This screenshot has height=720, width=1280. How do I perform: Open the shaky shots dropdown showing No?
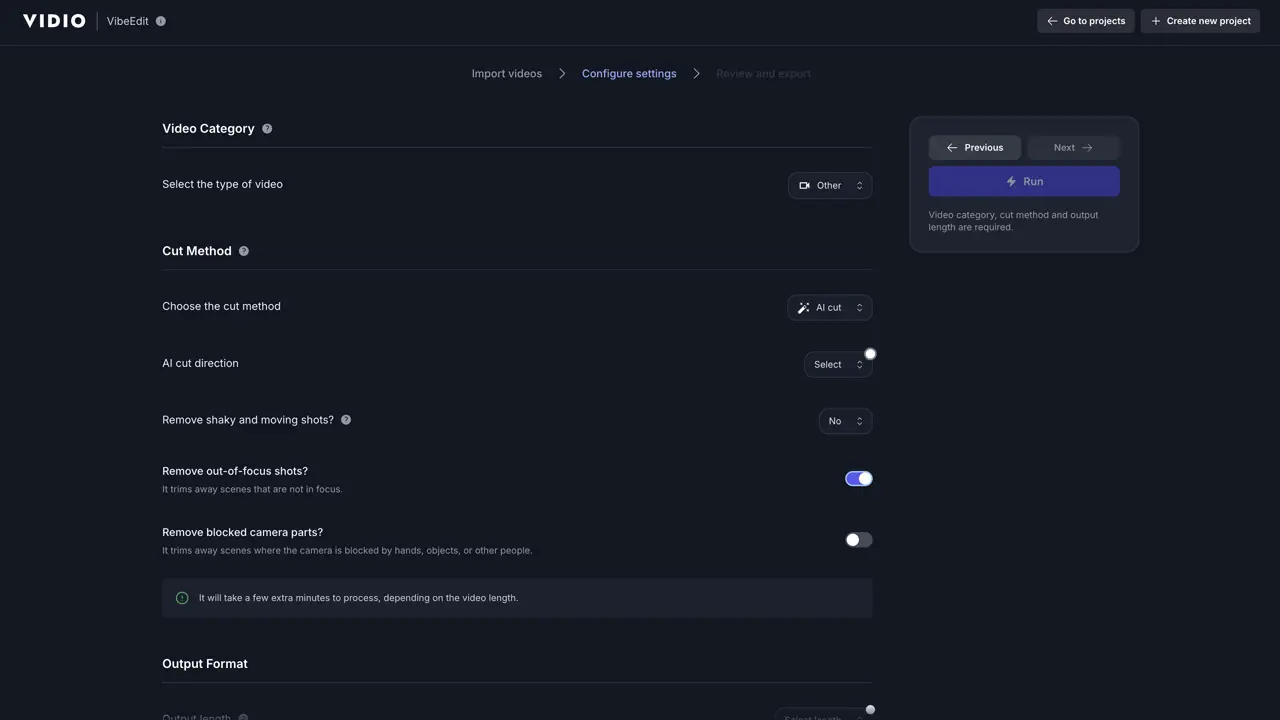point(845,421)
